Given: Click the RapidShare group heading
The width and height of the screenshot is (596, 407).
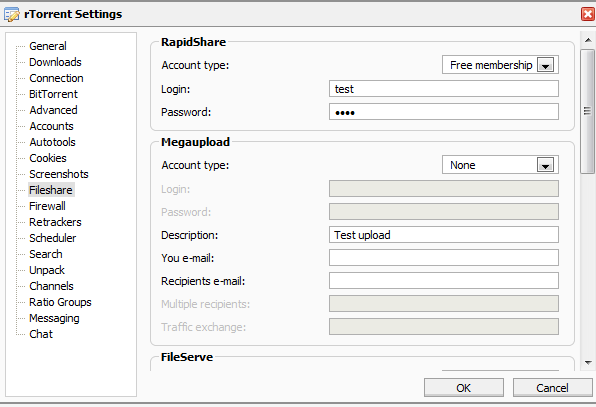Looking at the screenshot, I should pos(193,42).
